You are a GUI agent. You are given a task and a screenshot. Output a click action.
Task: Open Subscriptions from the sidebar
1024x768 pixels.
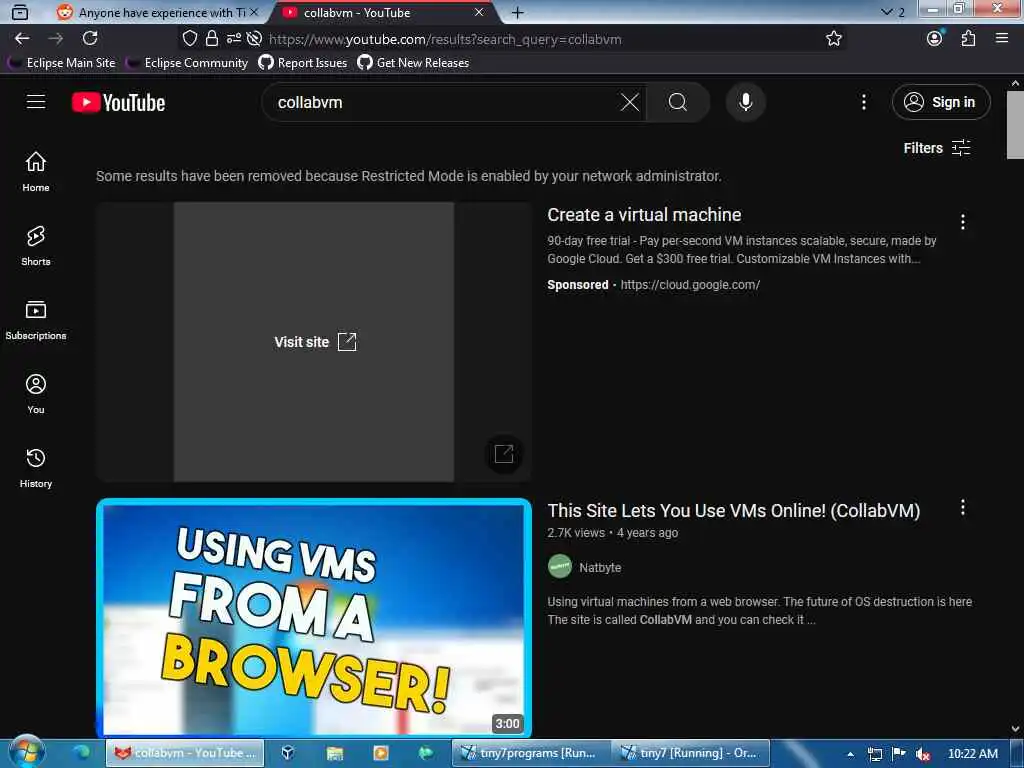pos(36,319)
